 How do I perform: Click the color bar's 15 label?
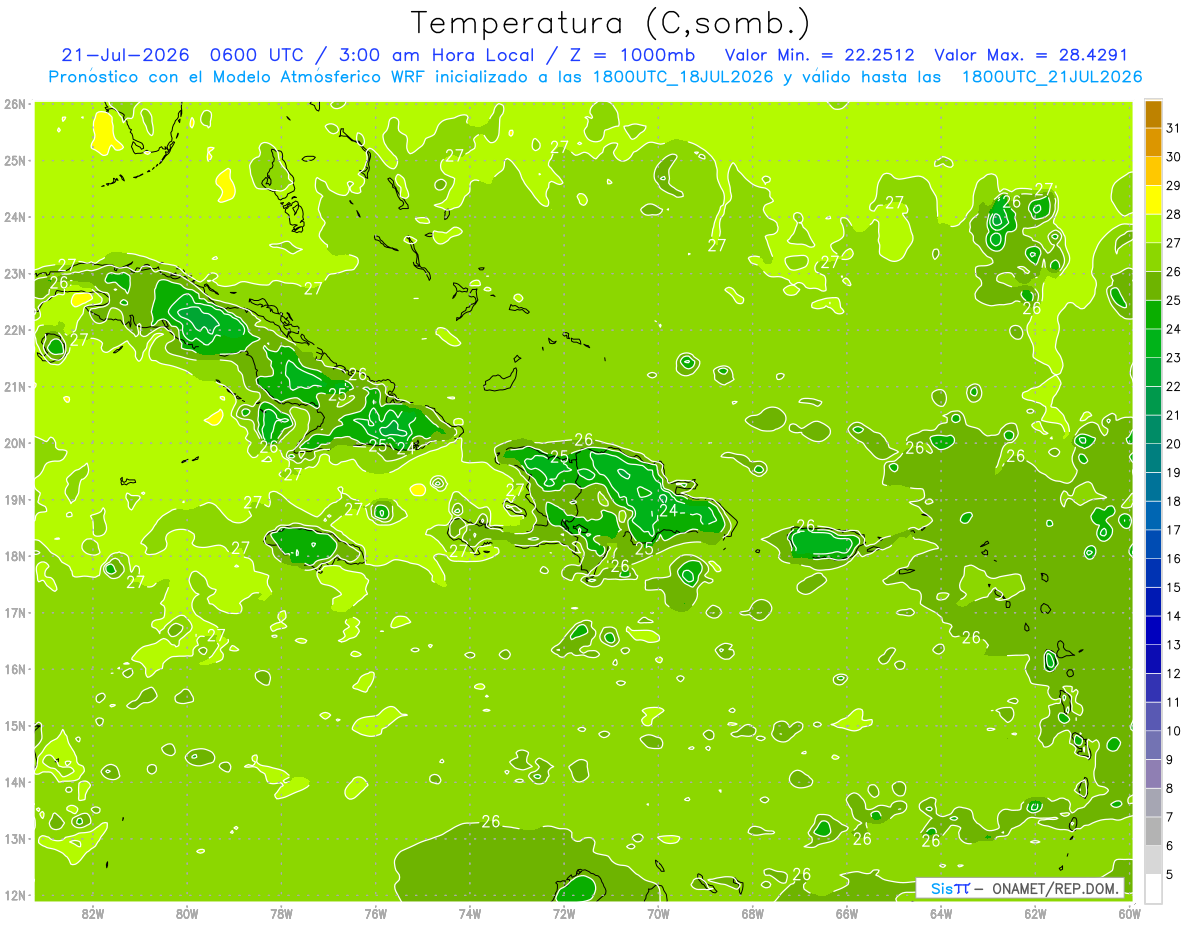[x=1173, y=587]
